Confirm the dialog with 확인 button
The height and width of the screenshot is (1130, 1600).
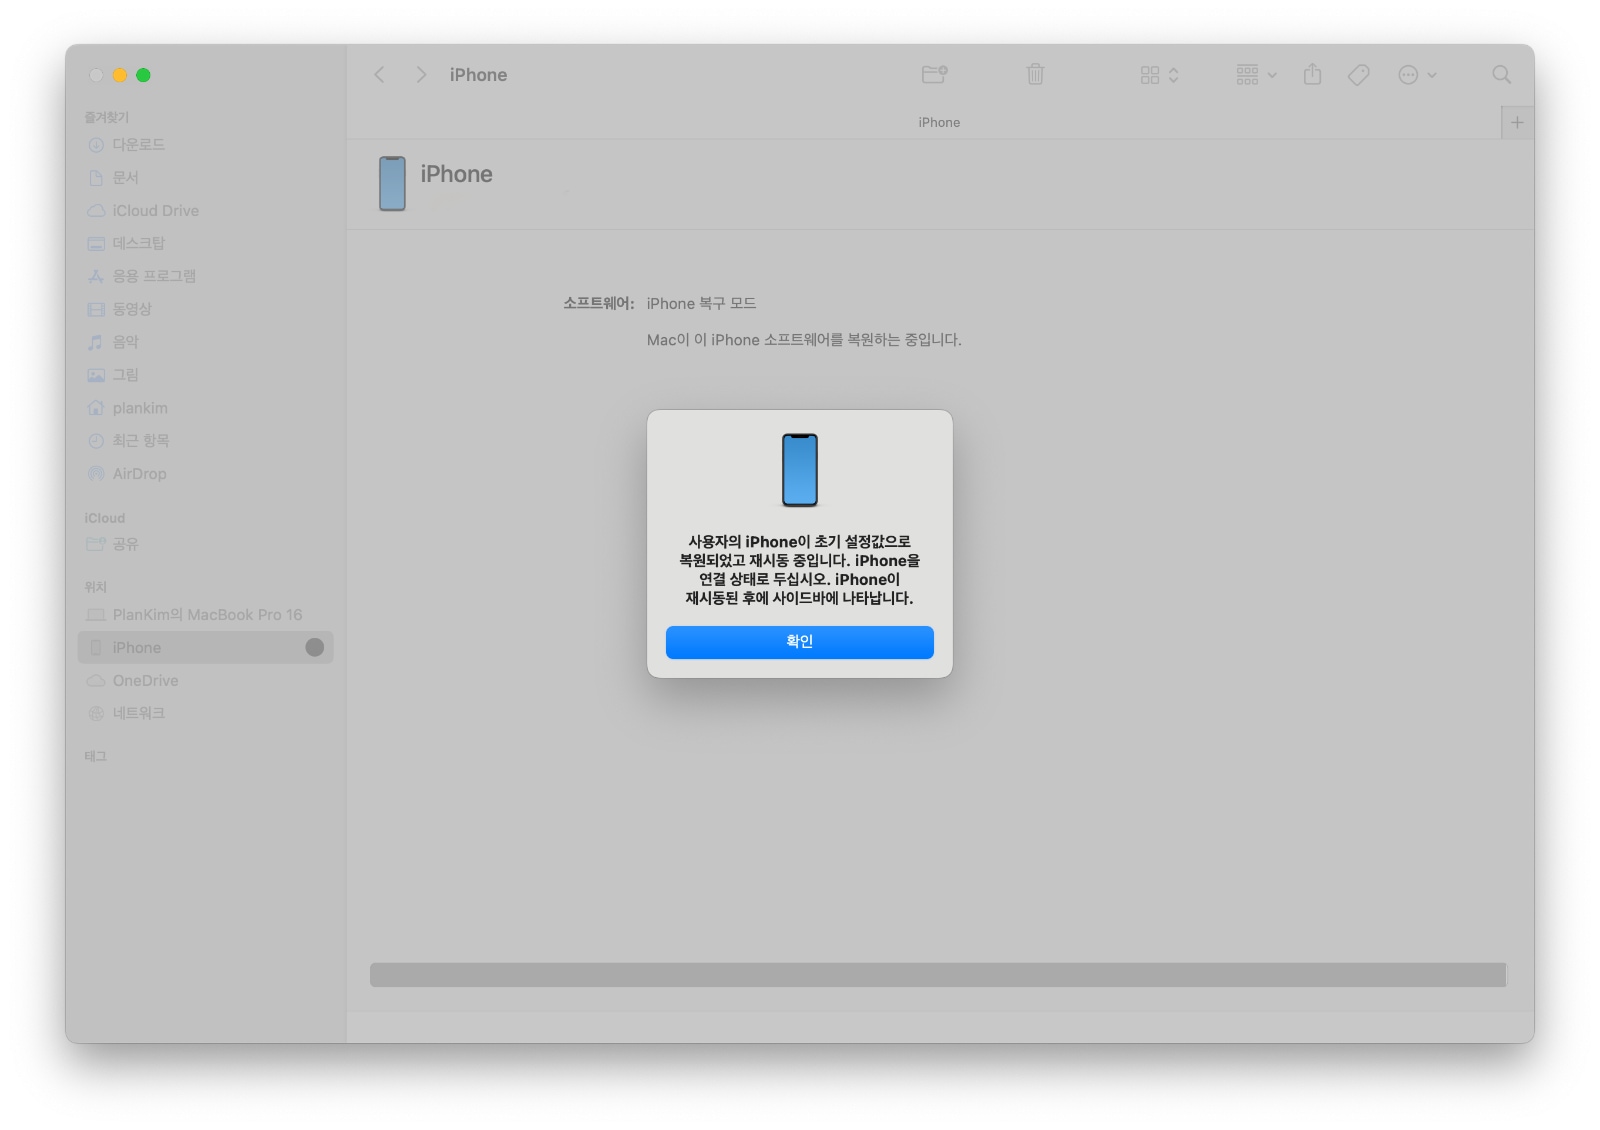tap(799, 642)
